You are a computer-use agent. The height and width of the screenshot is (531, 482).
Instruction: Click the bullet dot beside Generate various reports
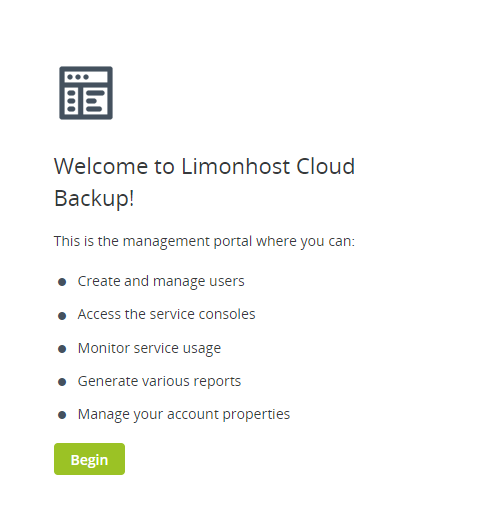[62, 382]
